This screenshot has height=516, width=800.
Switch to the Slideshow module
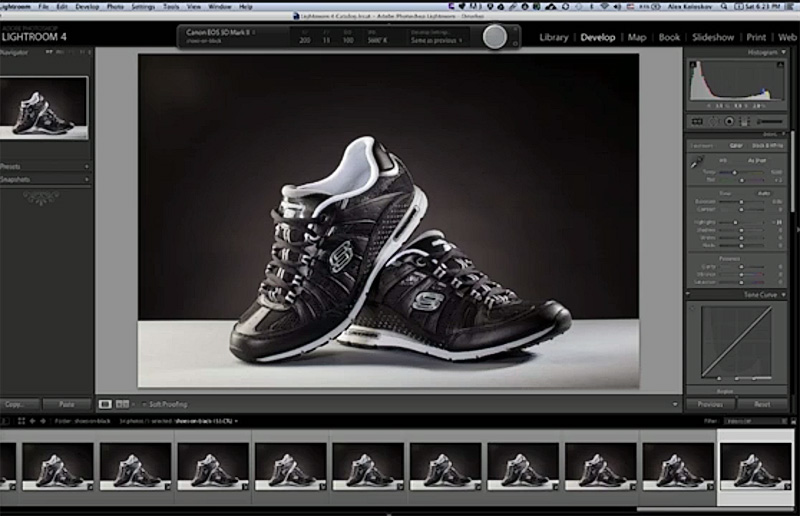(x=713, y=37)
